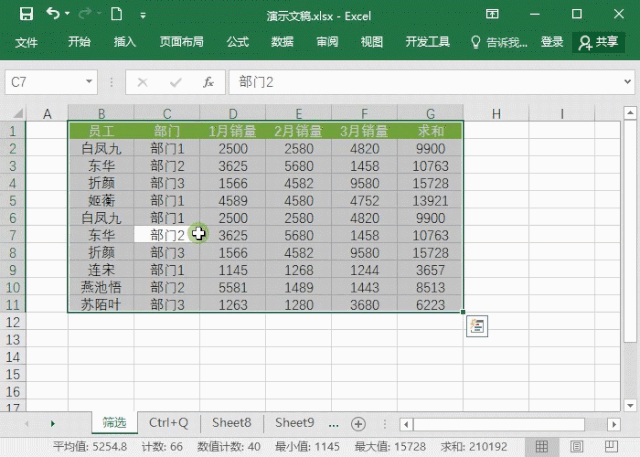The width and height of the screenshot is (640, 457).
Task: Click the 告诉我 lightbulb search box
Action: pos(499,42)
